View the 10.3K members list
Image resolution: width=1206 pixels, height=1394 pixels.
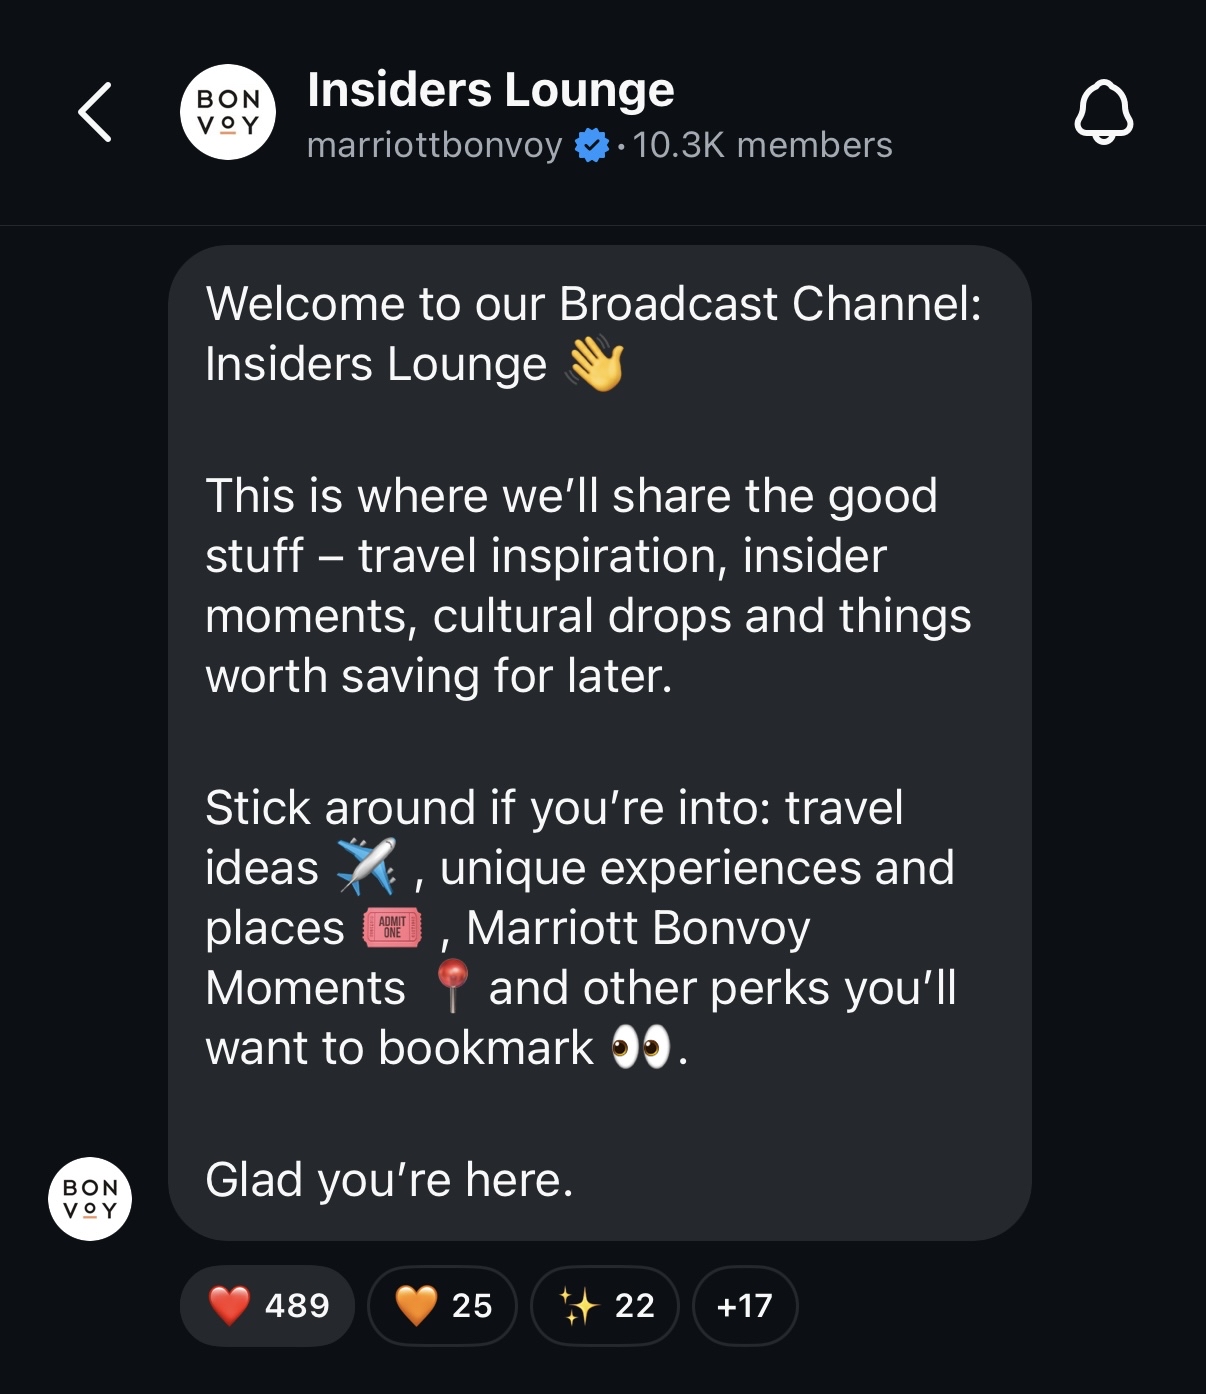pos(762,146)
